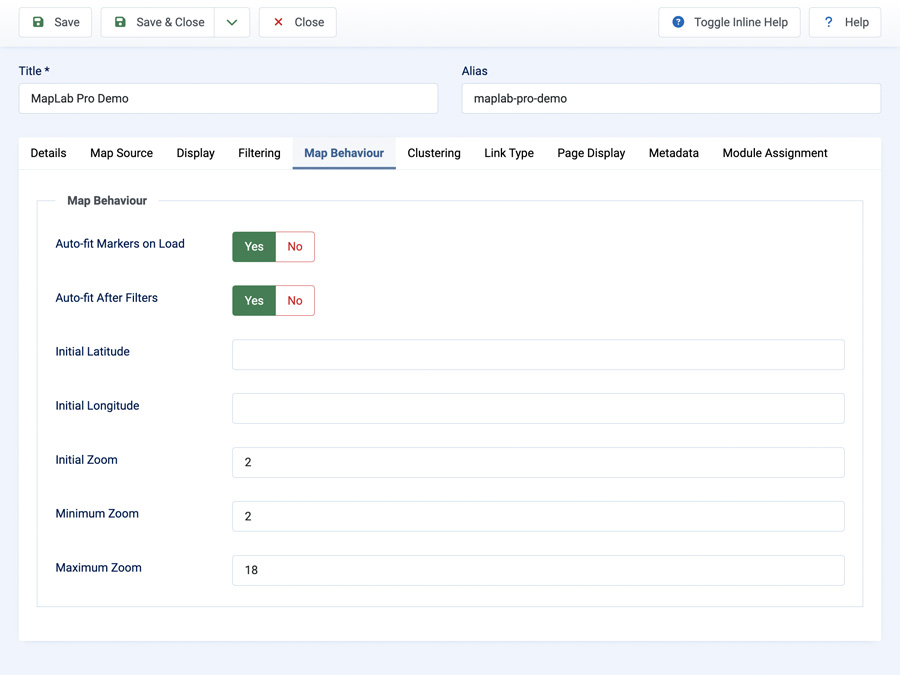Click the Initial Zoom input field
The image size is (900, 675).
click(538, 463)
